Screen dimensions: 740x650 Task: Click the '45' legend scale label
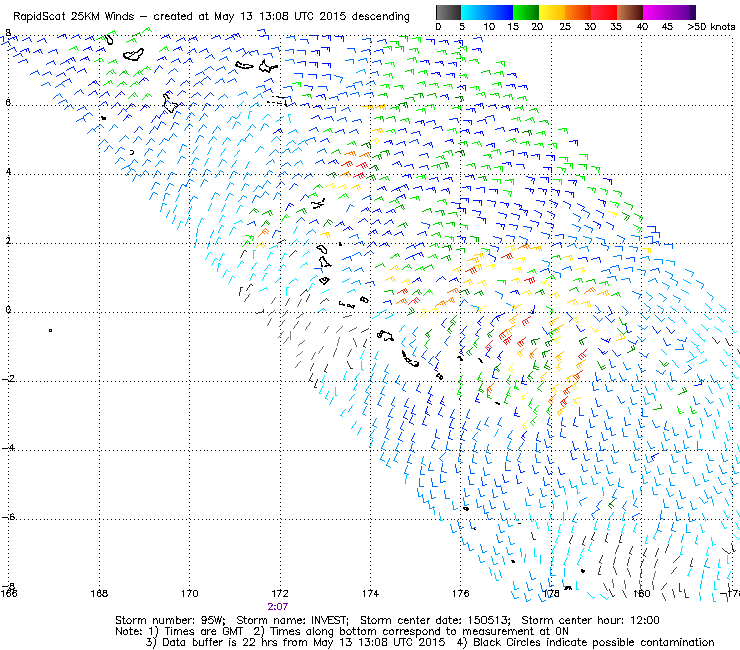pyautogui.click(x=667, y=26)
